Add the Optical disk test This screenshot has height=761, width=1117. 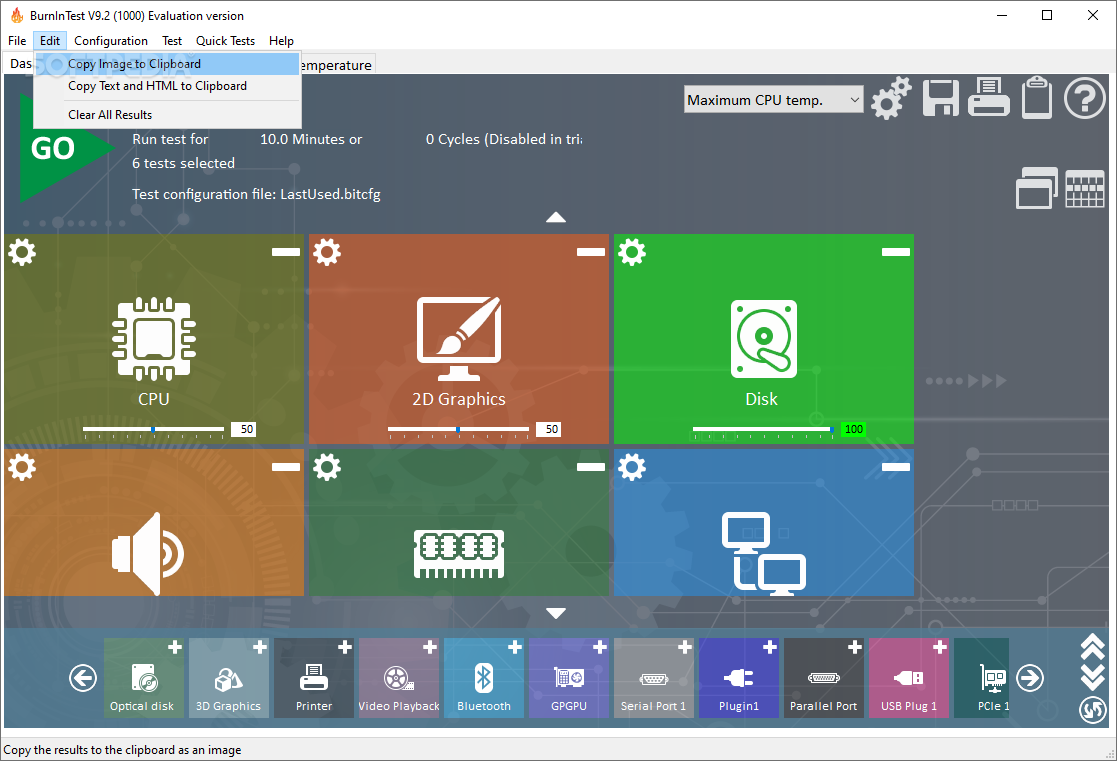[175, 647]
